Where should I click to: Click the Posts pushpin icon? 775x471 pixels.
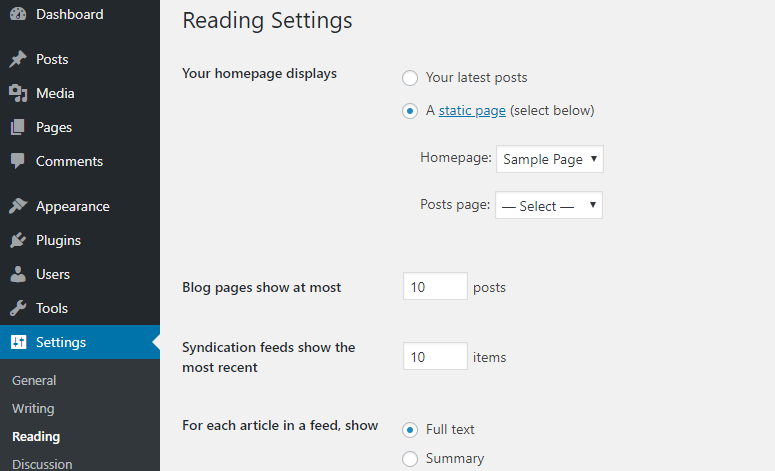click(x=18, y=59)
